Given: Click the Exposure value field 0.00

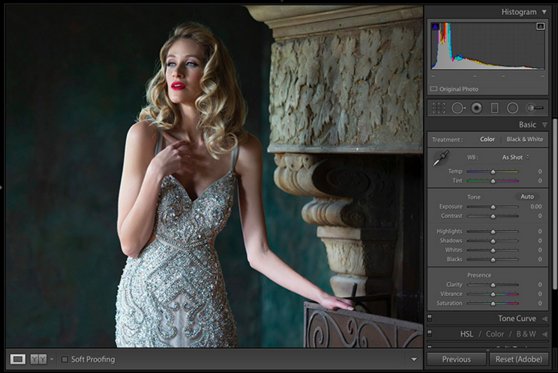Looking at the screenshot, I should coord(536,206).
